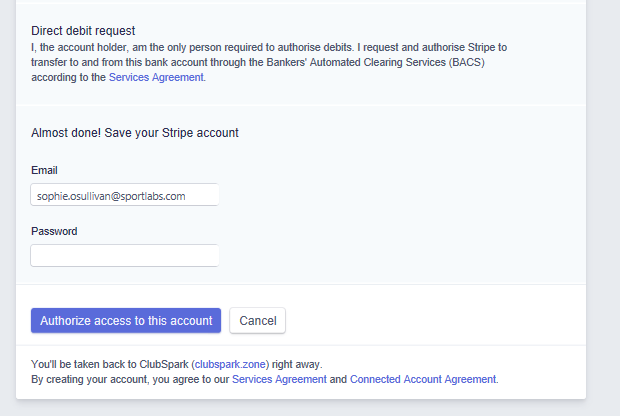Click the Cancel button
This screenshot has width=620, height=416.
[257, 320]
